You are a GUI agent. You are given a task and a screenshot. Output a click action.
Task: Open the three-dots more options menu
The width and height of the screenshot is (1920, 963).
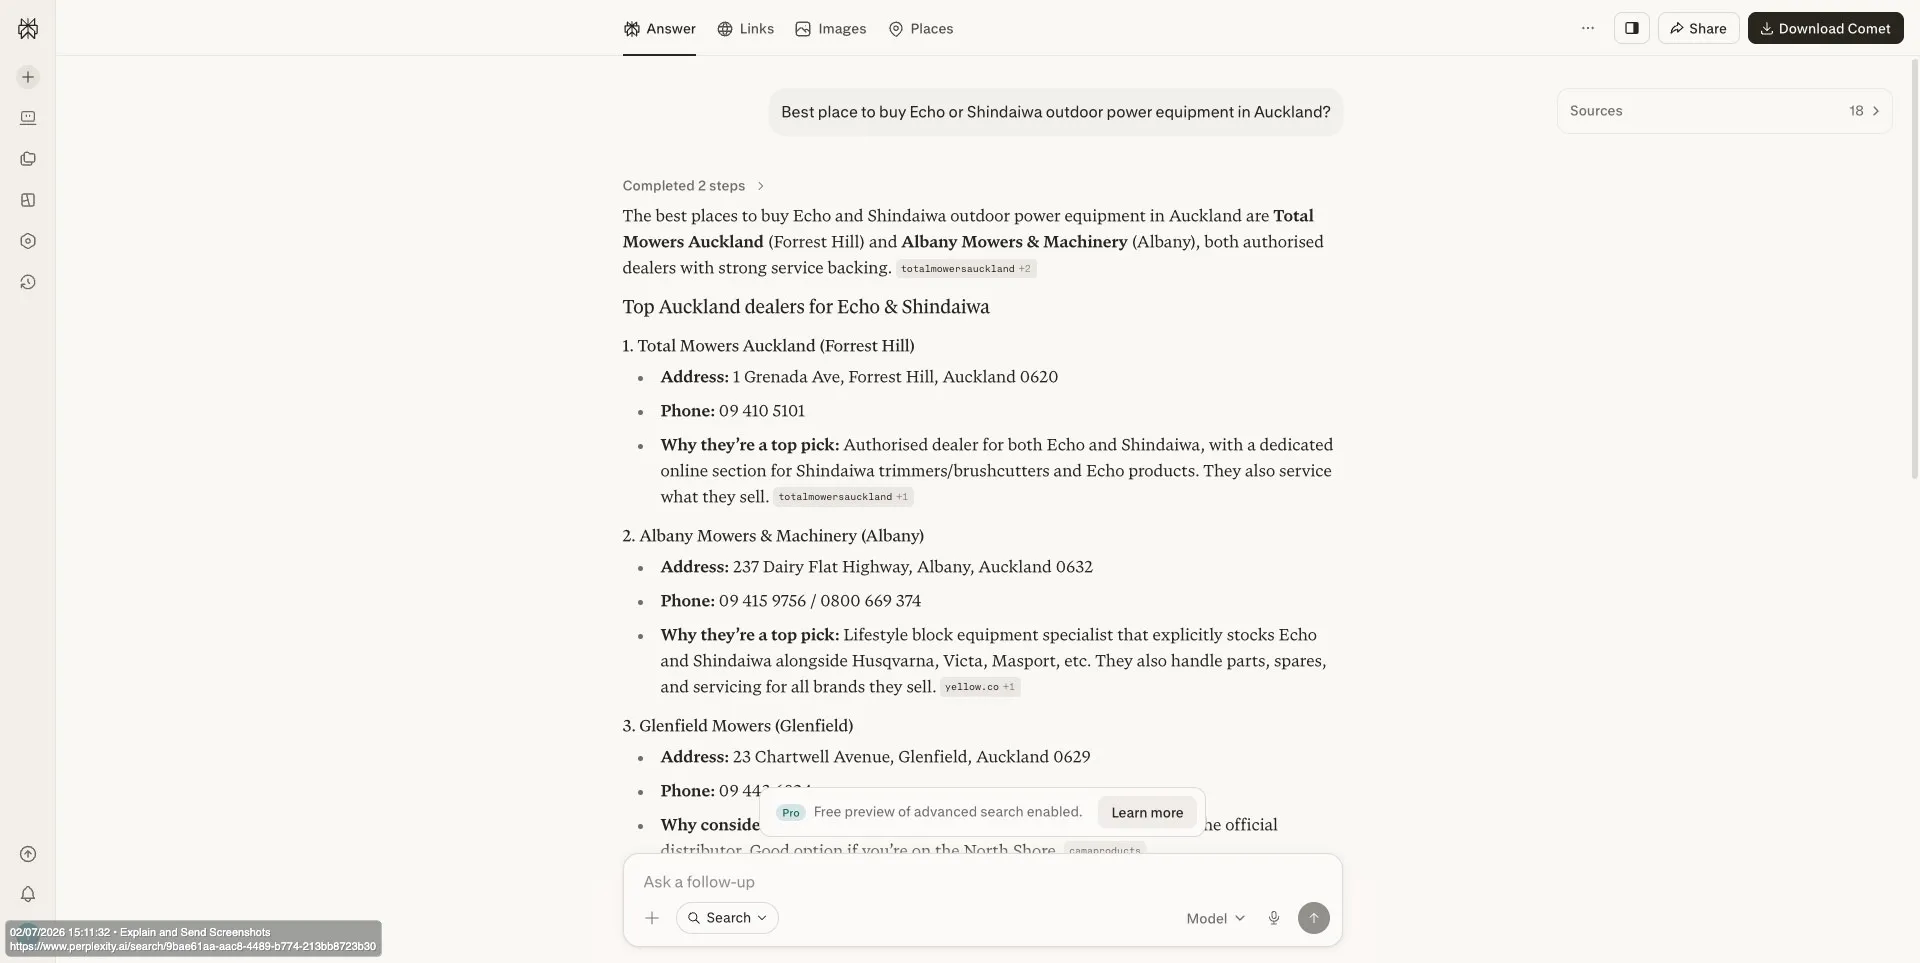(1587, 28)
